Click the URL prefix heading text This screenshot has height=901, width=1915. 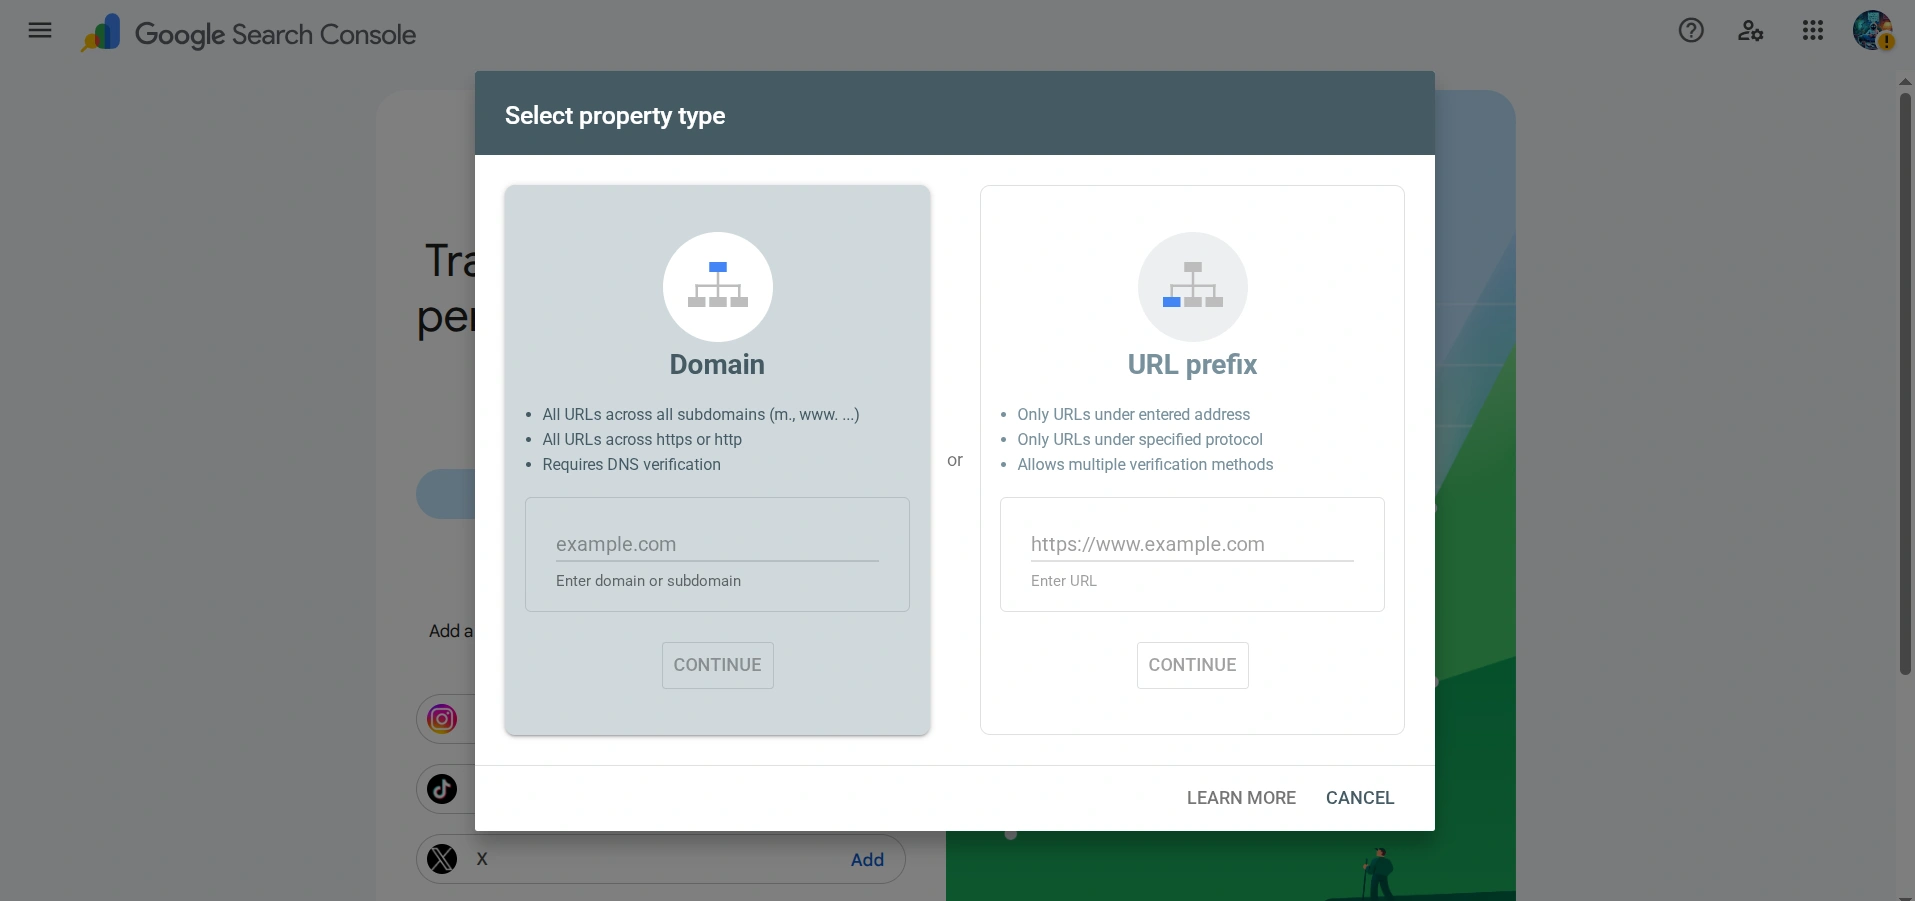1192,364
